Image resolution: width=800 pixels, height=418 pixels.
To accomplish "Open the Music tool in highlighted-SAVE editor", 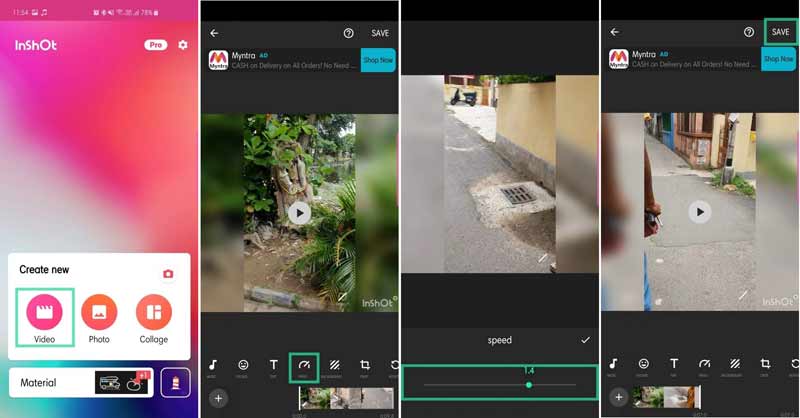I will (x=613, y=366).
